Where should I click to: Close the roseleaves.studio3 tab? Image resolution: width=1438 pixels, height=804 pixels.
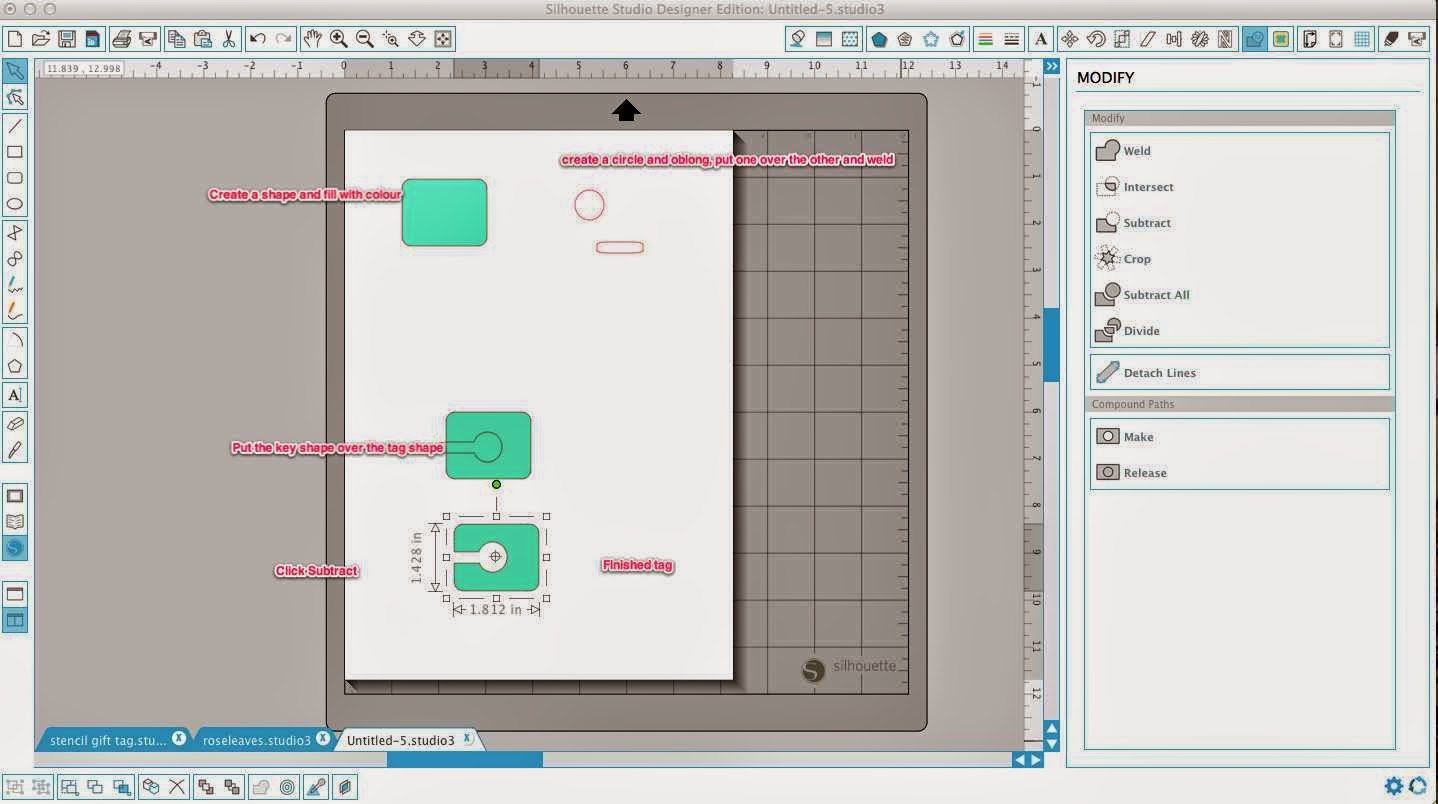click(323, 739)
